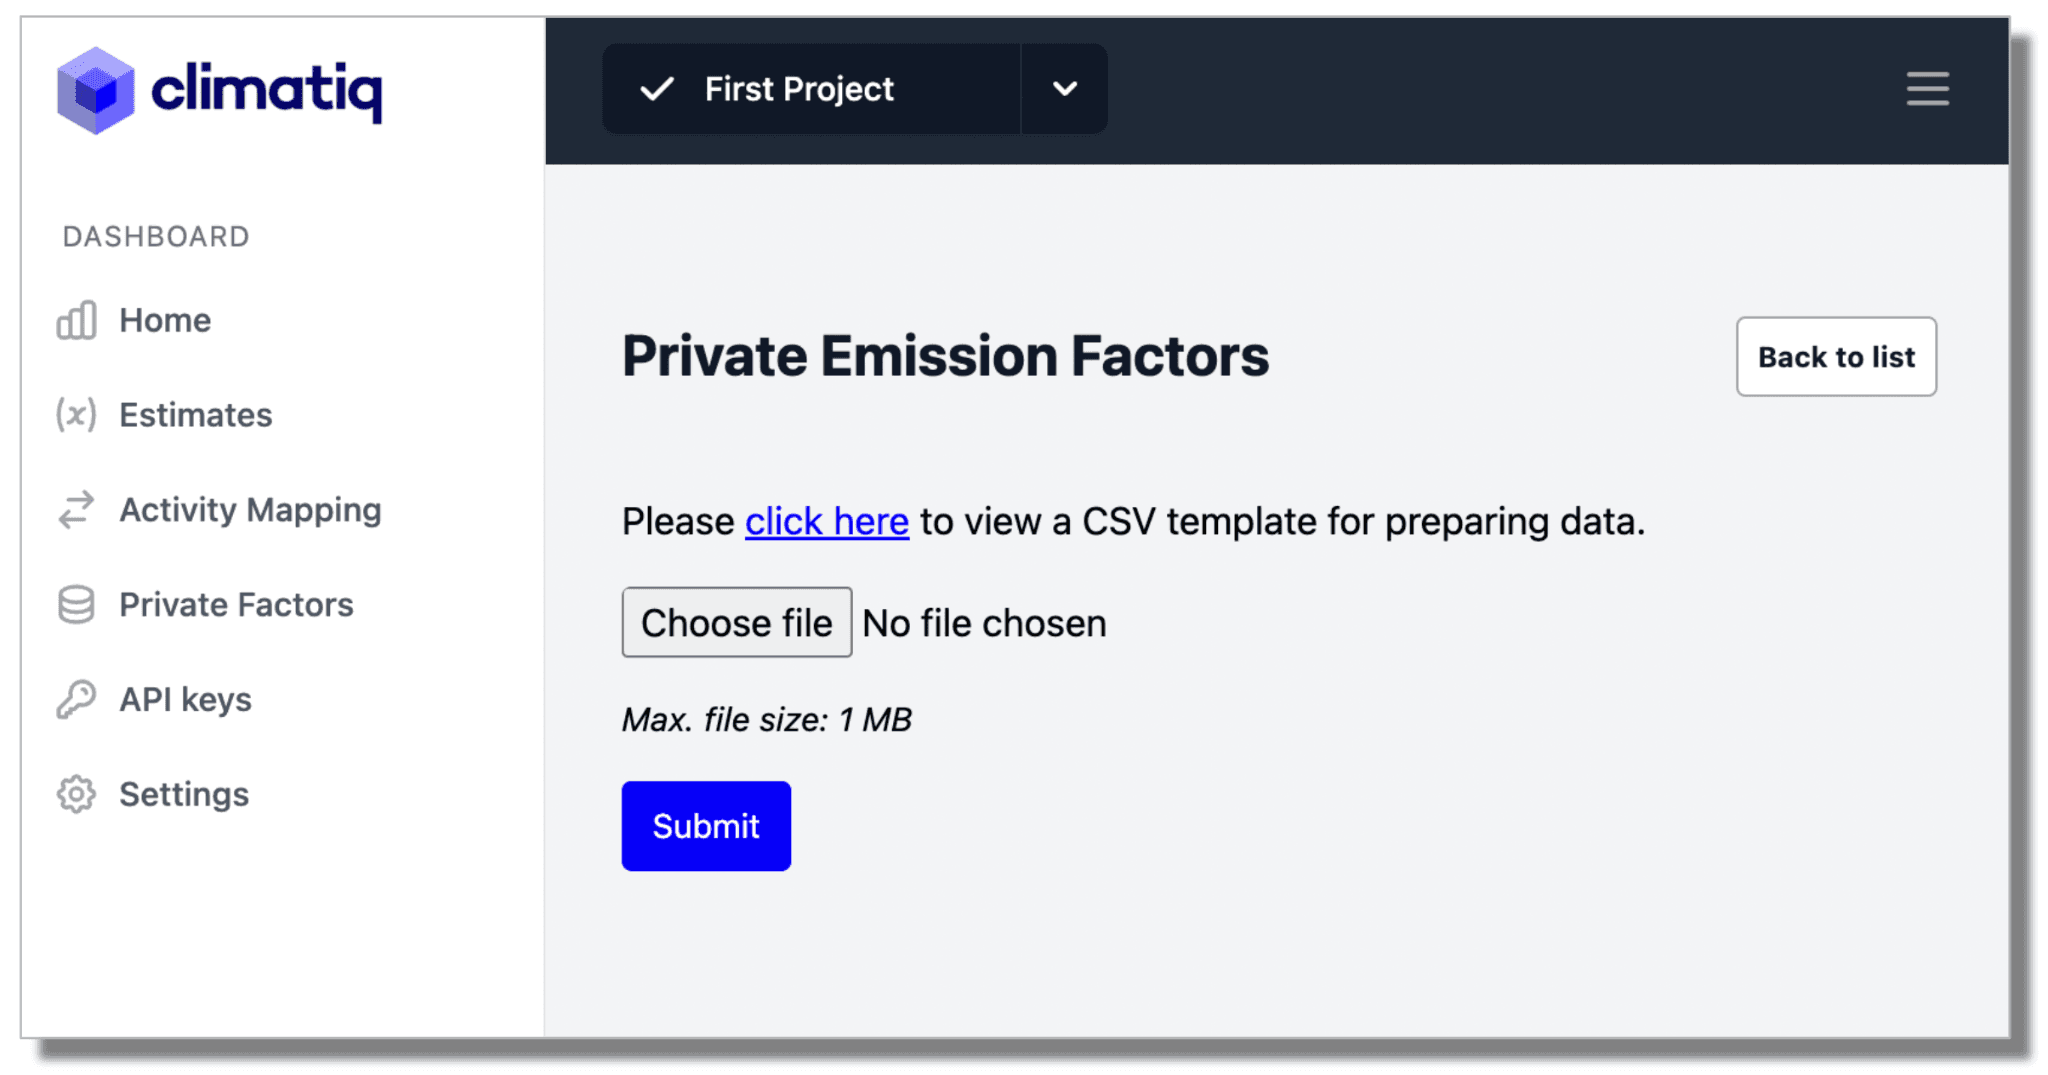Submit the emission factors upload

706,826
